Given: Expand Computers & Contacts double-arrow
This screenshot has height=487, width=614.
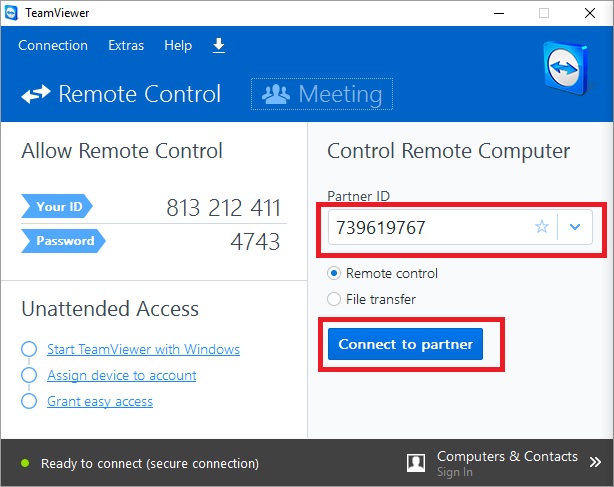Looking at the screenshot, I should tap(596, 457).
